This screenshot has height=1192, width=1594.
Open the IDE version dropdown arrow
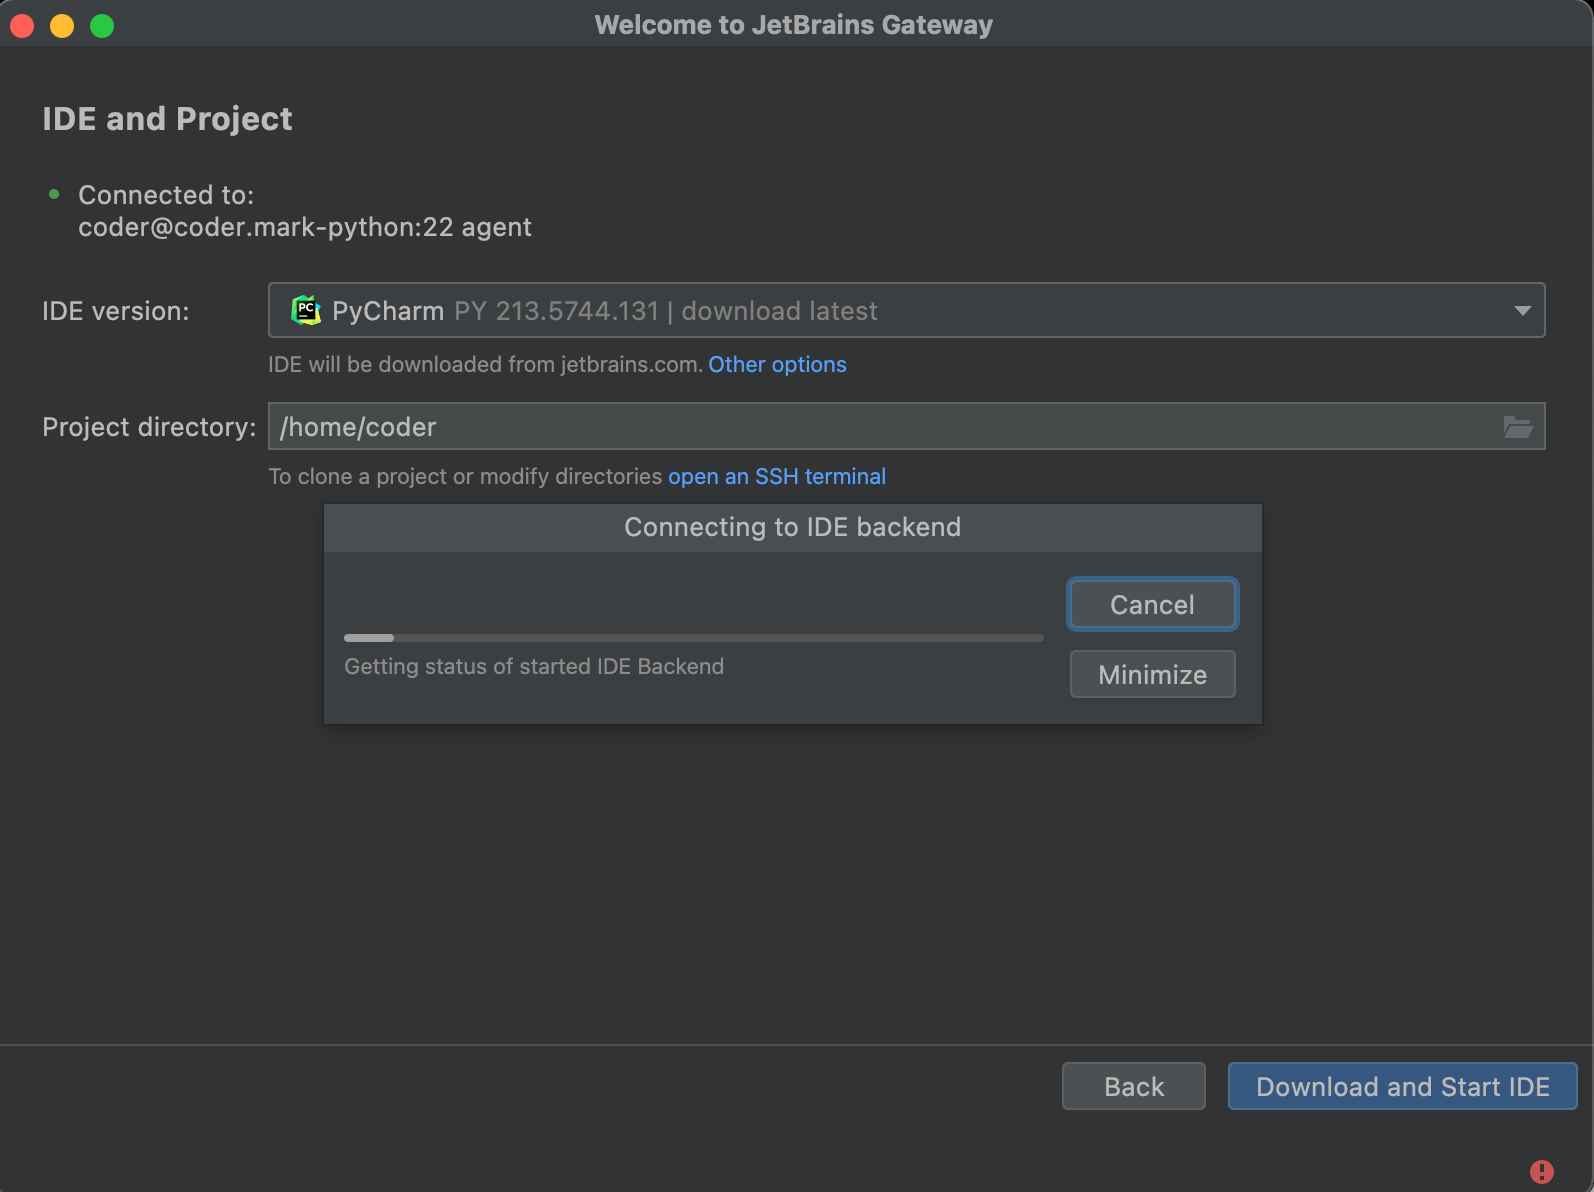click(1522, 311)
